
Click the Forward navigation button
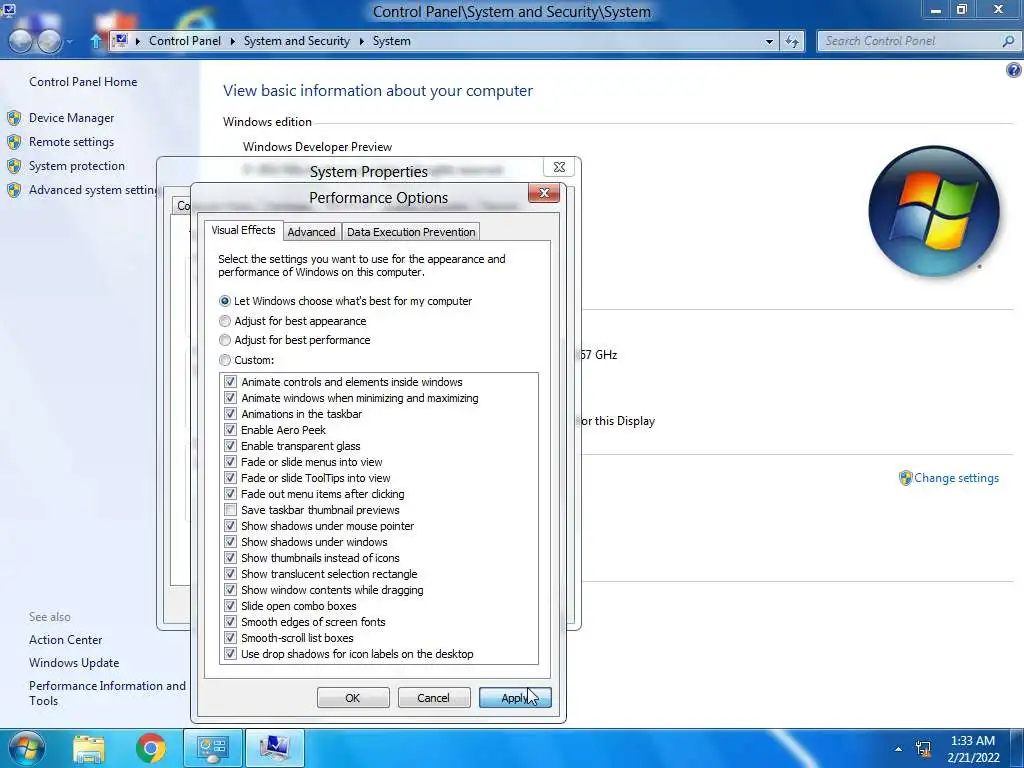click(x=50, y=40)
